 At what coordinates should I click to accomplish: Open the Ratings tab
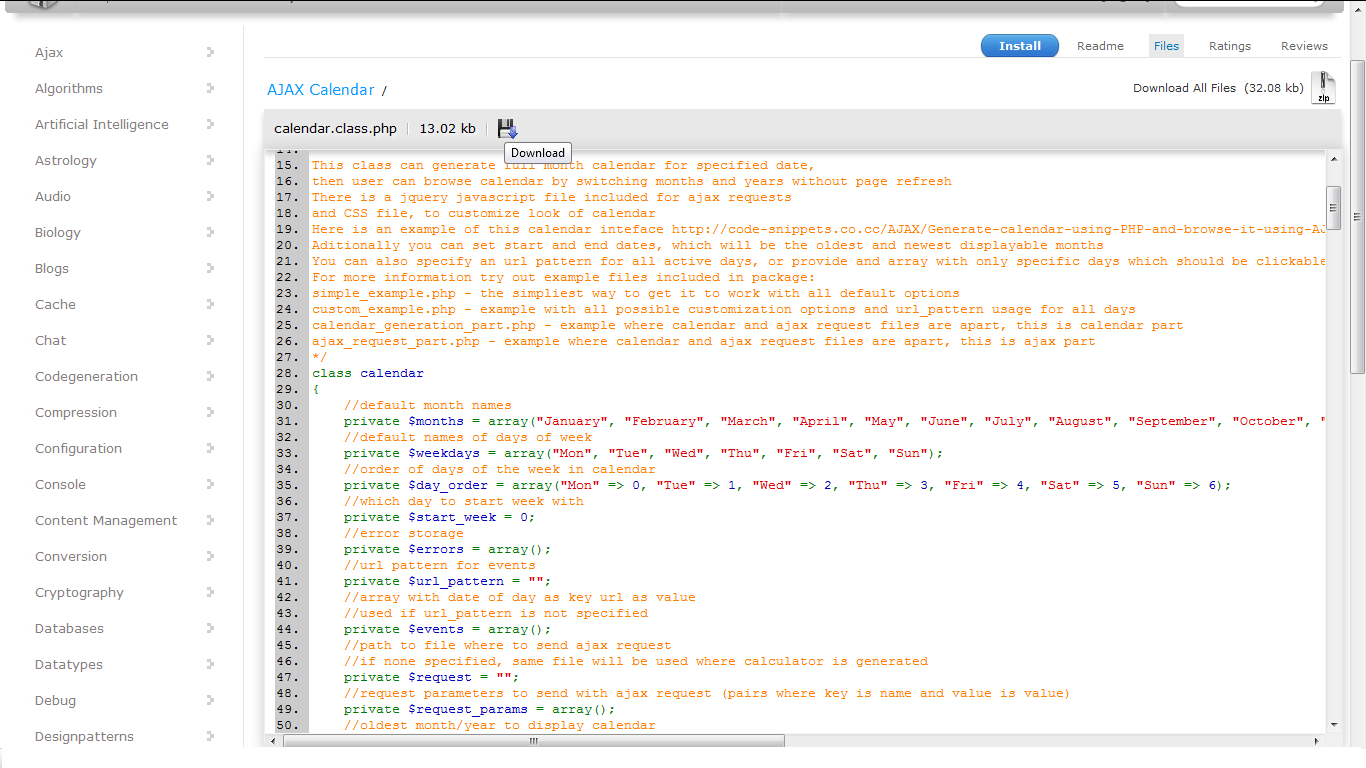tap(1230, 46)
